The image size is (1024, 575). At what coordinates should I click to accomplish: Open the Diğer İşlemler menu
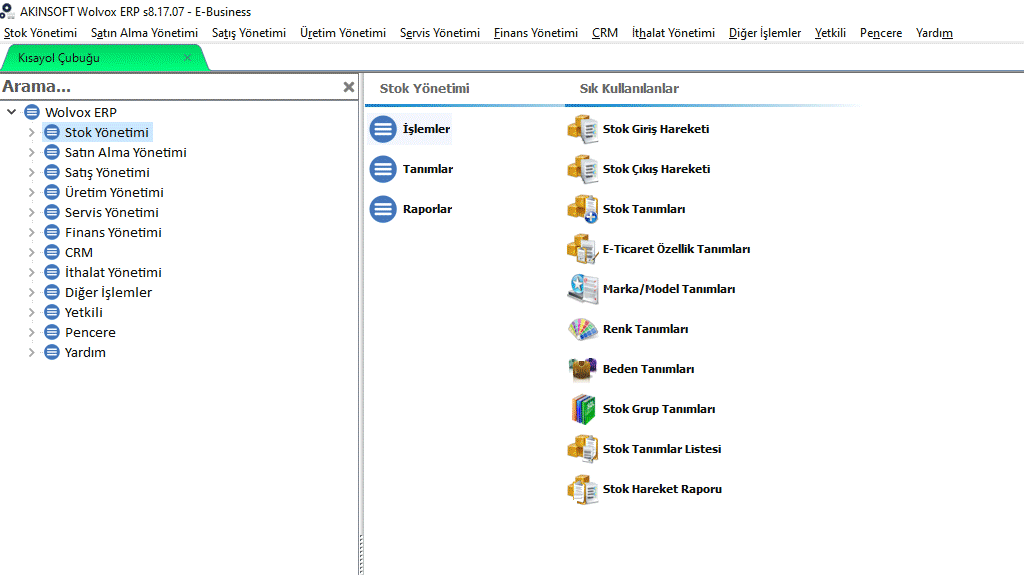pyautogui.click(x=765, y=33)
